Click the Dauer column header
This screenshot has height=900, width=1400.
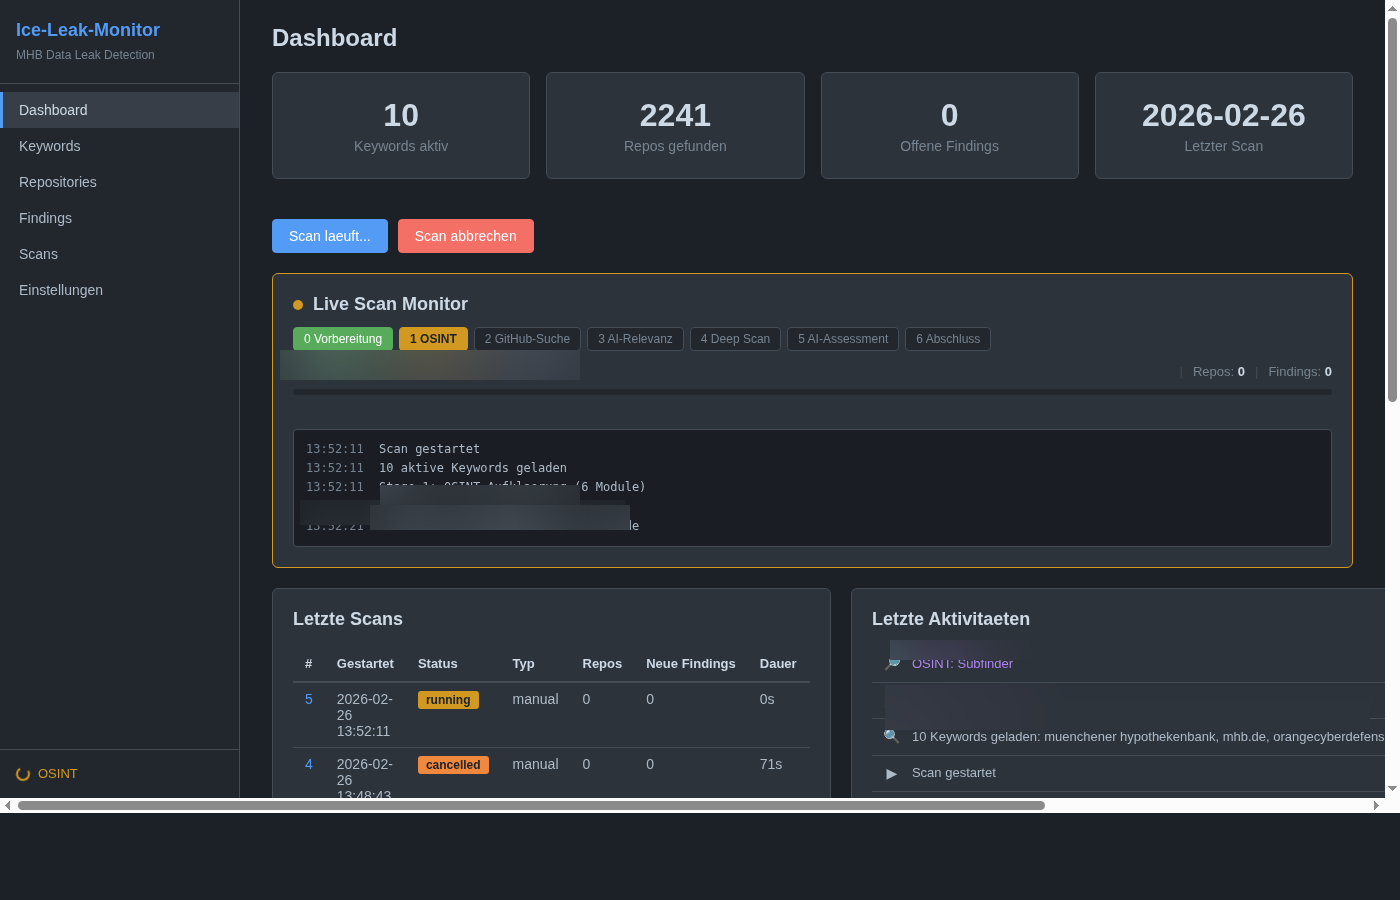click(x=778, y=664)
